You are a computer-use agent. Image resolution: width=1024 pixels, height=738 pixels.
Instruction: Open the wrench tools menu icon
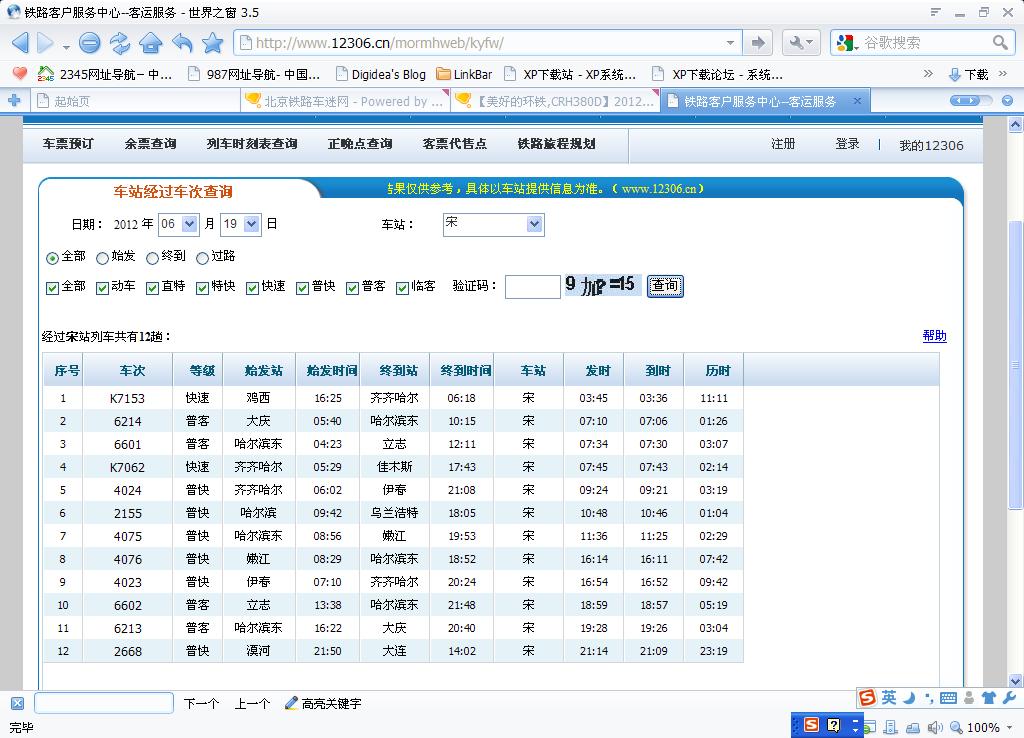tap(801, 43)
